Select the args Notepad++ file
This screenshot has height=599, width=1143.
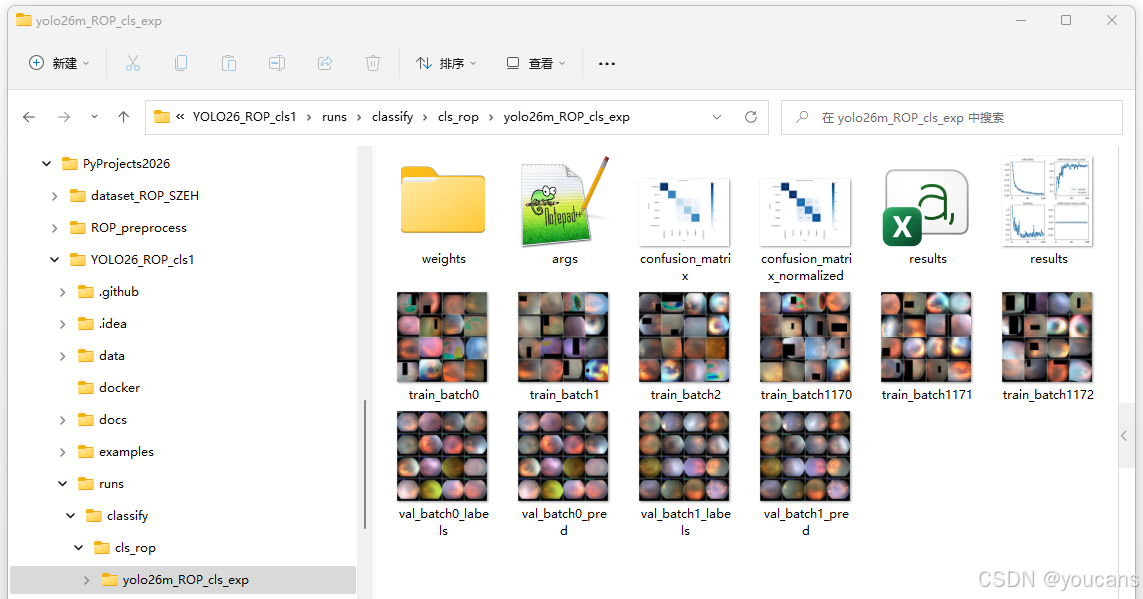565,202
